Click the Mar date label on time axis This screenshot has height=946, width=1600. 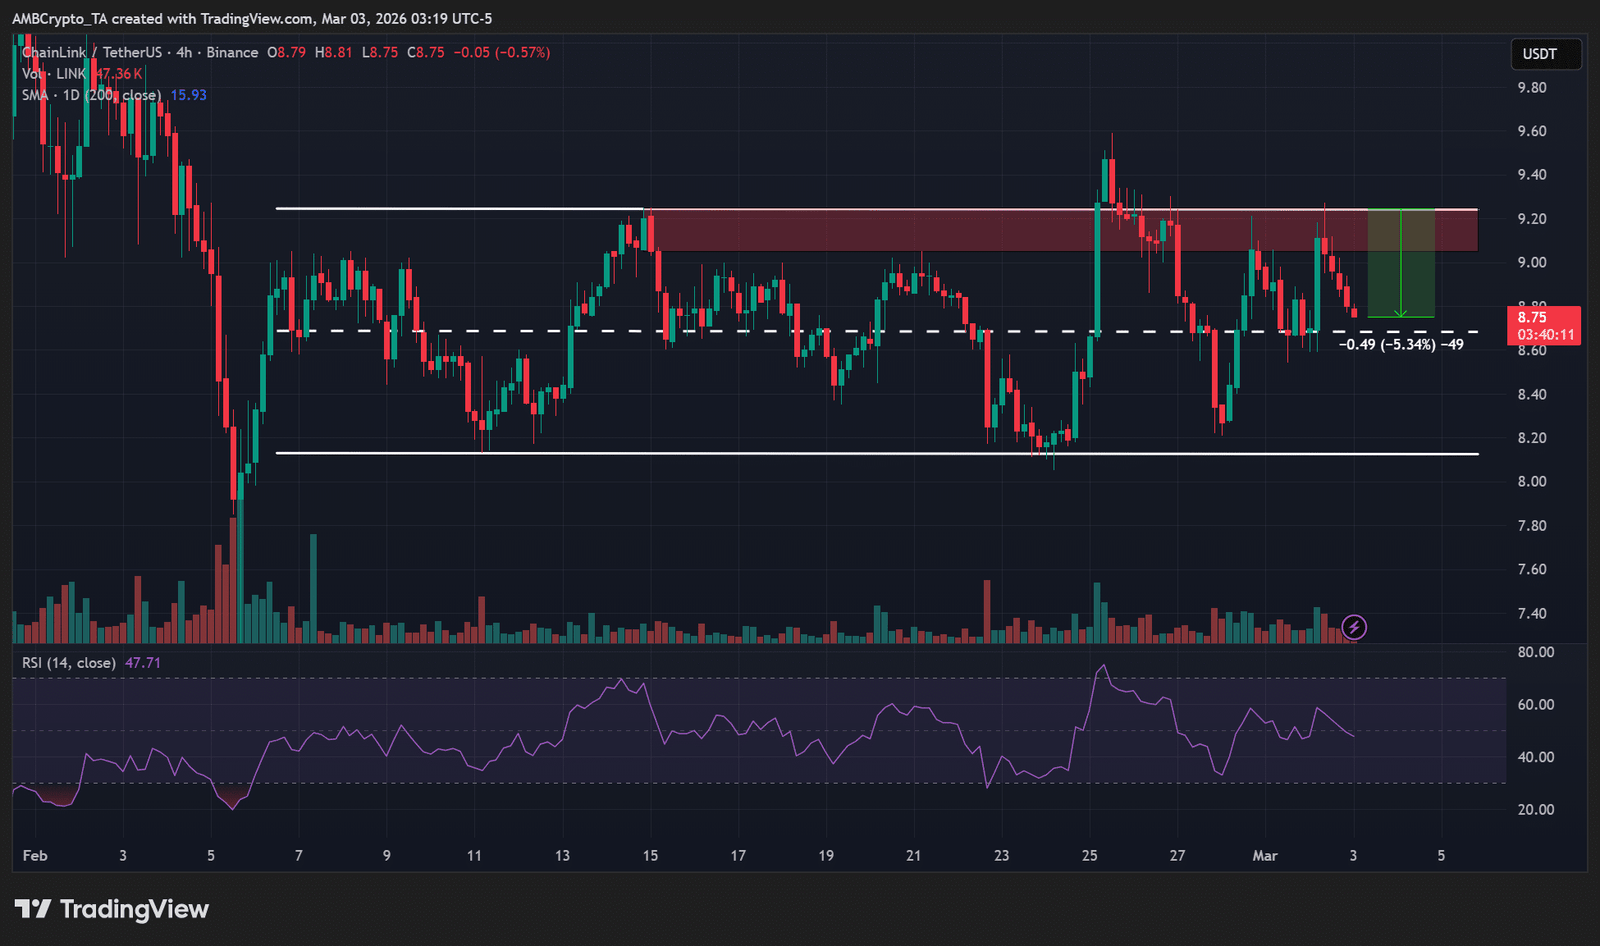[x=1265, y=856]
